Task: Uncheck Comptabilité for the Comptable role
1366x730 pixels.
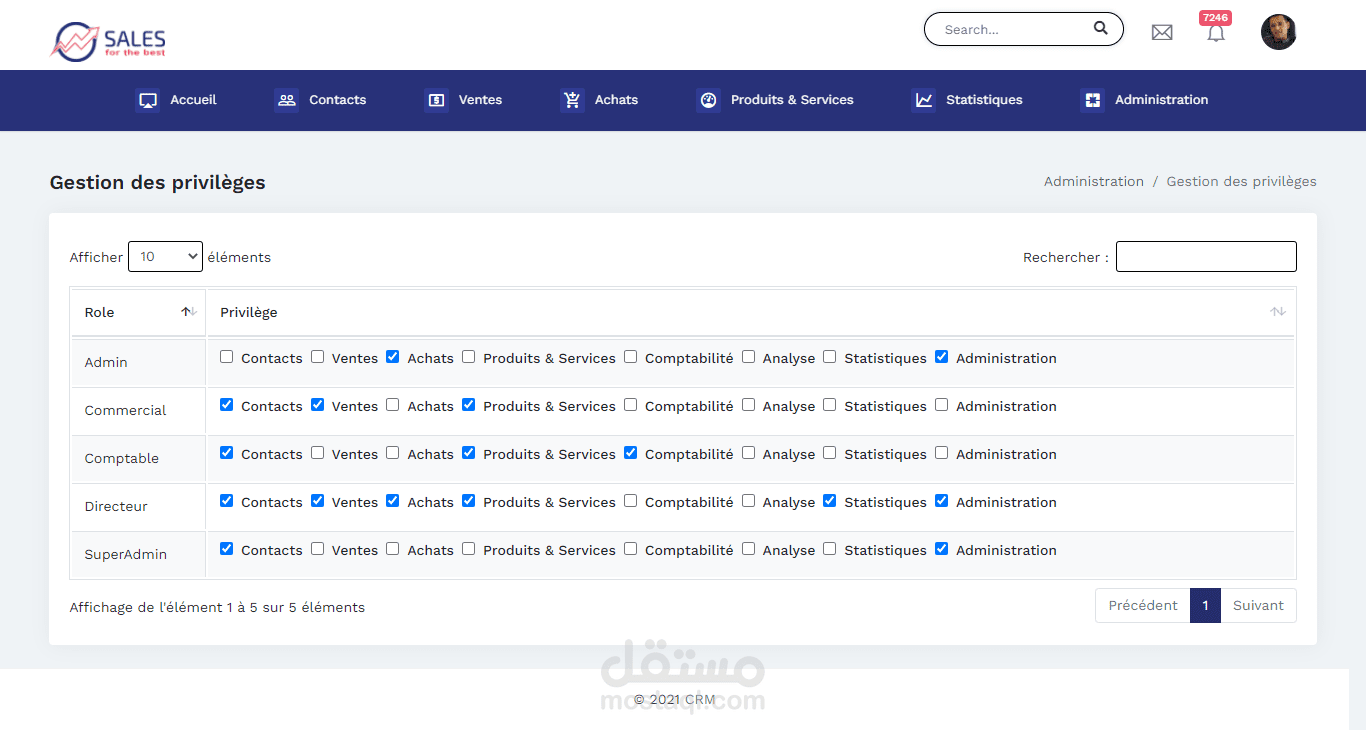Action: [630, 453]
